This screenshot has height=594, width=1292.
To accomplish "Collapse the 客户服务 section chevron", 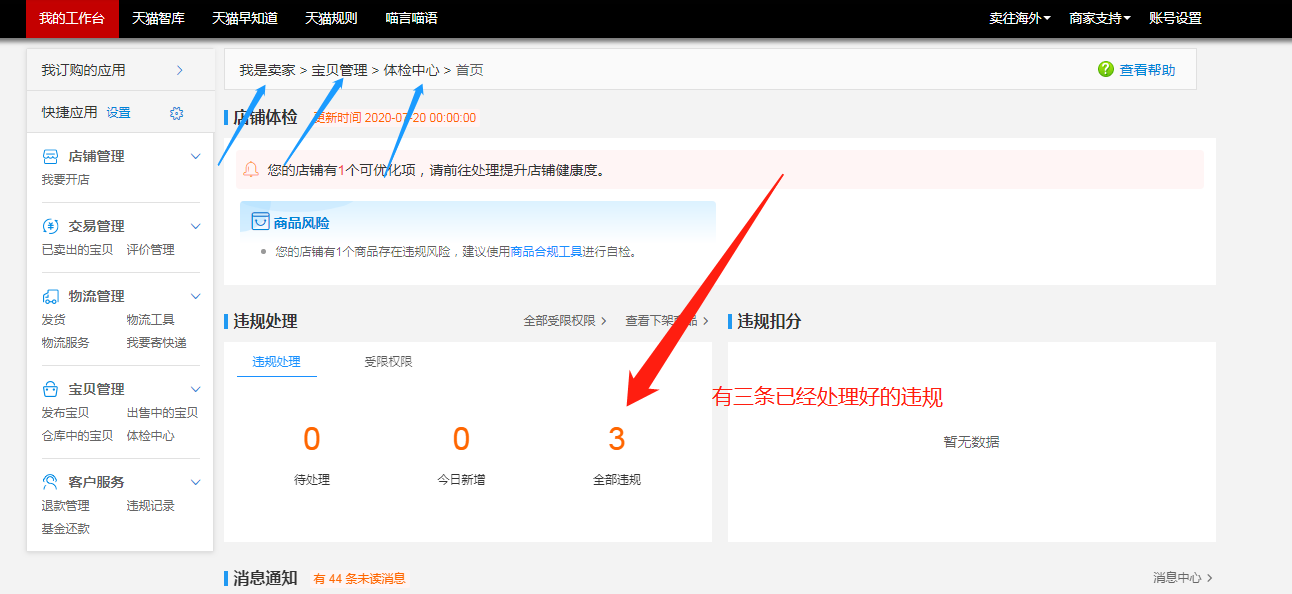I will (x=196, y=483).
